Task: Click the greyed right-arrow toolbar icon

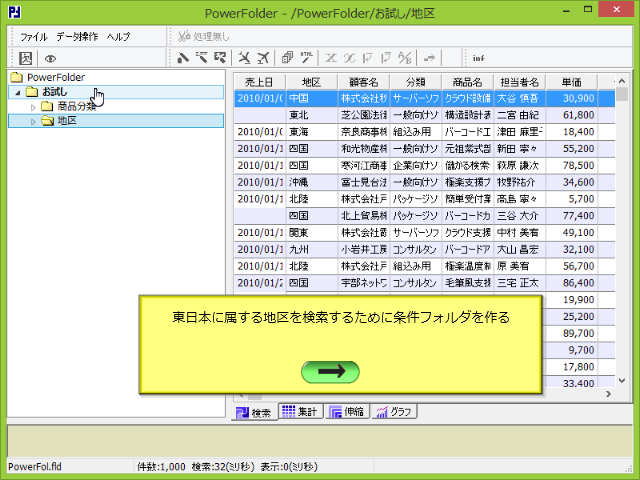Action: pyautogui.click(x=429, y=58)
